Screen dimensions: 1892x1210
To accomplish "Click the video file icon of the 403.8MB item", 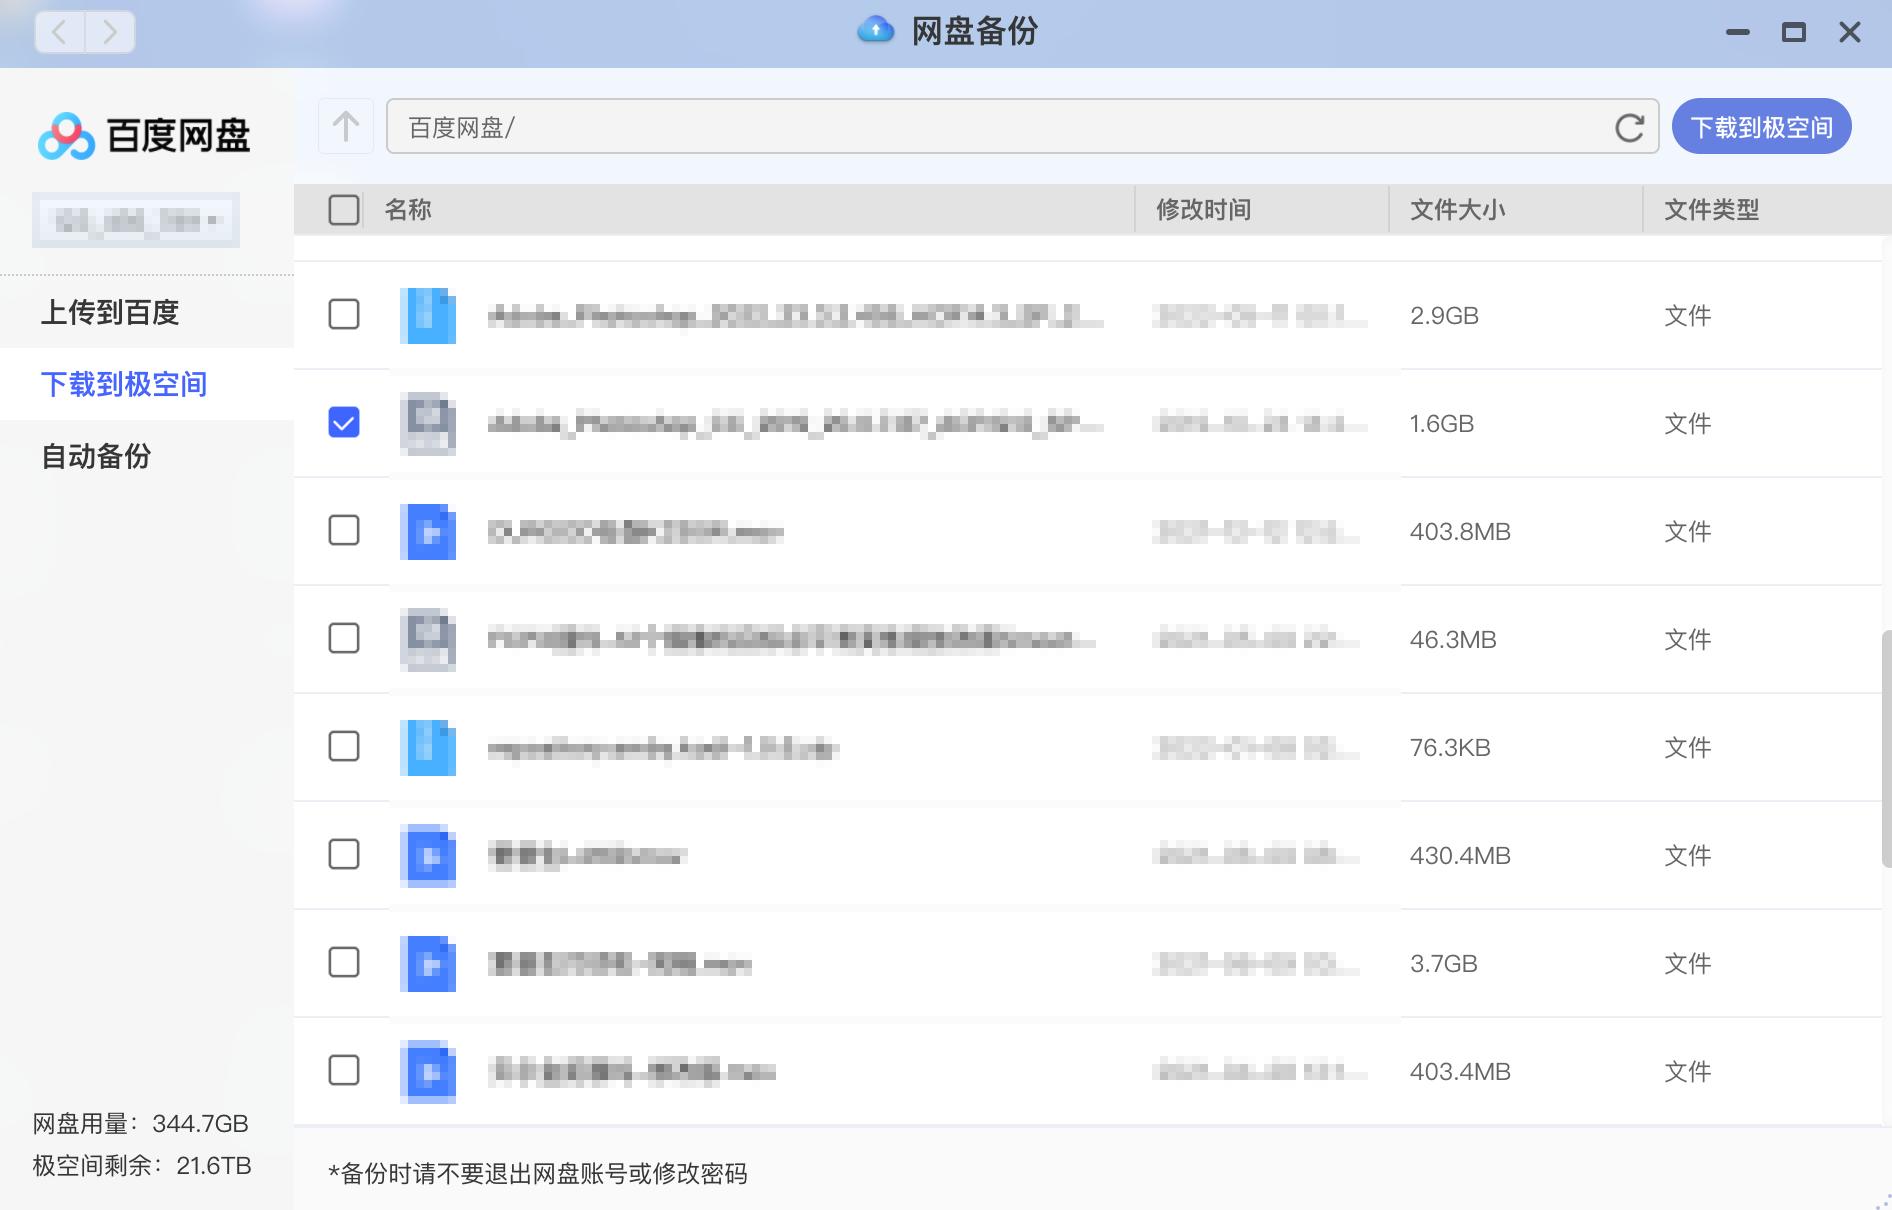I will (428, 531).
